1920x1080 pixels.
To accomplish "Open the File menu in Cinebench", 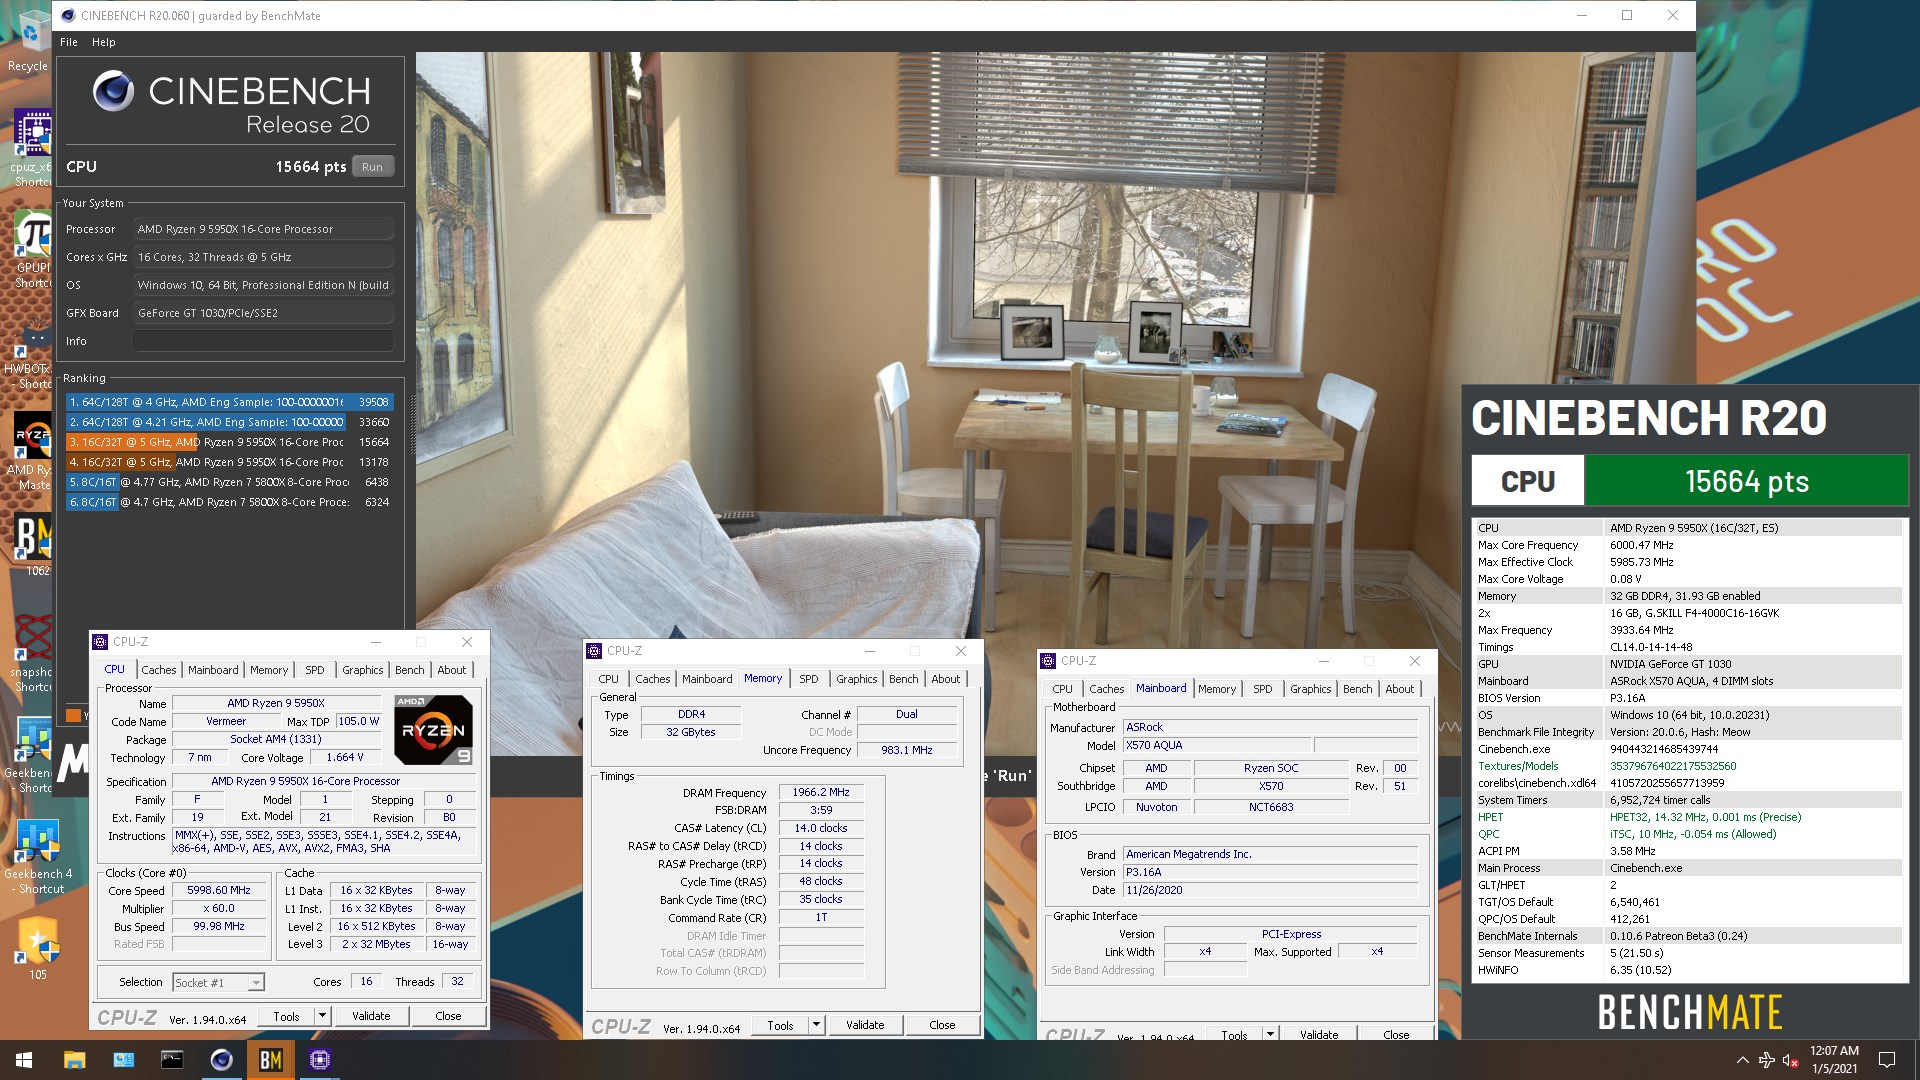I will tap(68, 42).
